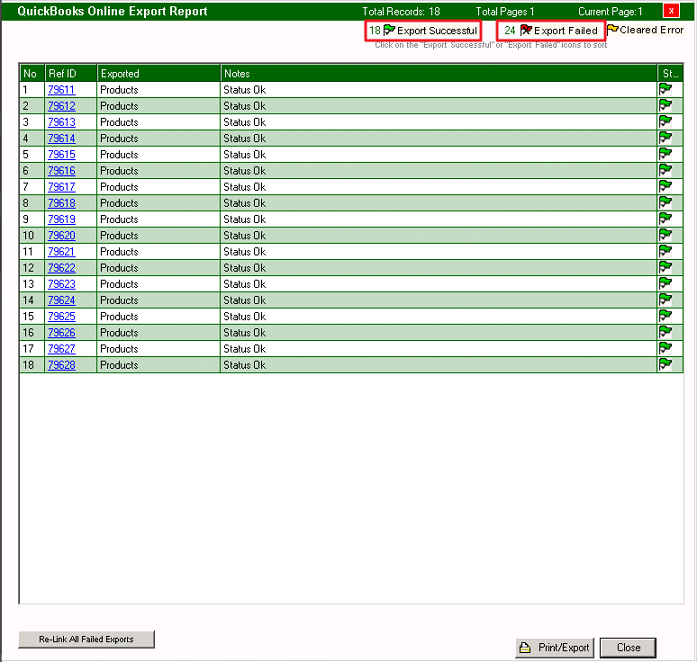Click the Ref ID column header
The height and width of the screenshot is (662, 697).
pyautogui.click(x=71, y=73)
